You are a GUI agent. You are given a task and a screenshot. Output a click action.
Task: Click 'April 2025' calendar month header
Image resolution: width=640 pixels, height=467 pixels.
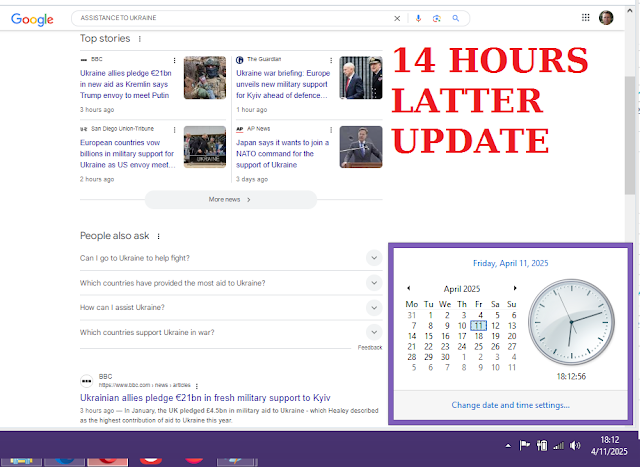click(462, 289)
